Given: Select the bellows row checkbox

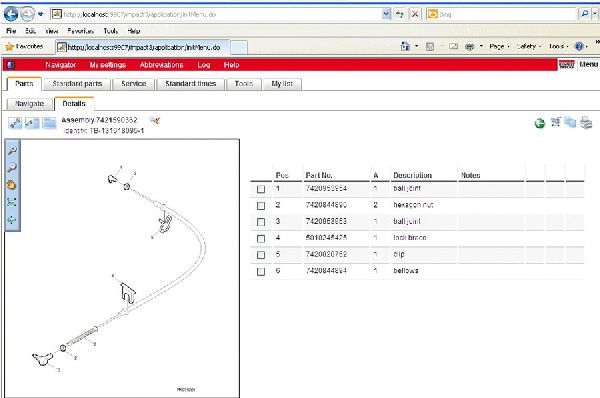Looking at the screenshot, I should (261, 272).
